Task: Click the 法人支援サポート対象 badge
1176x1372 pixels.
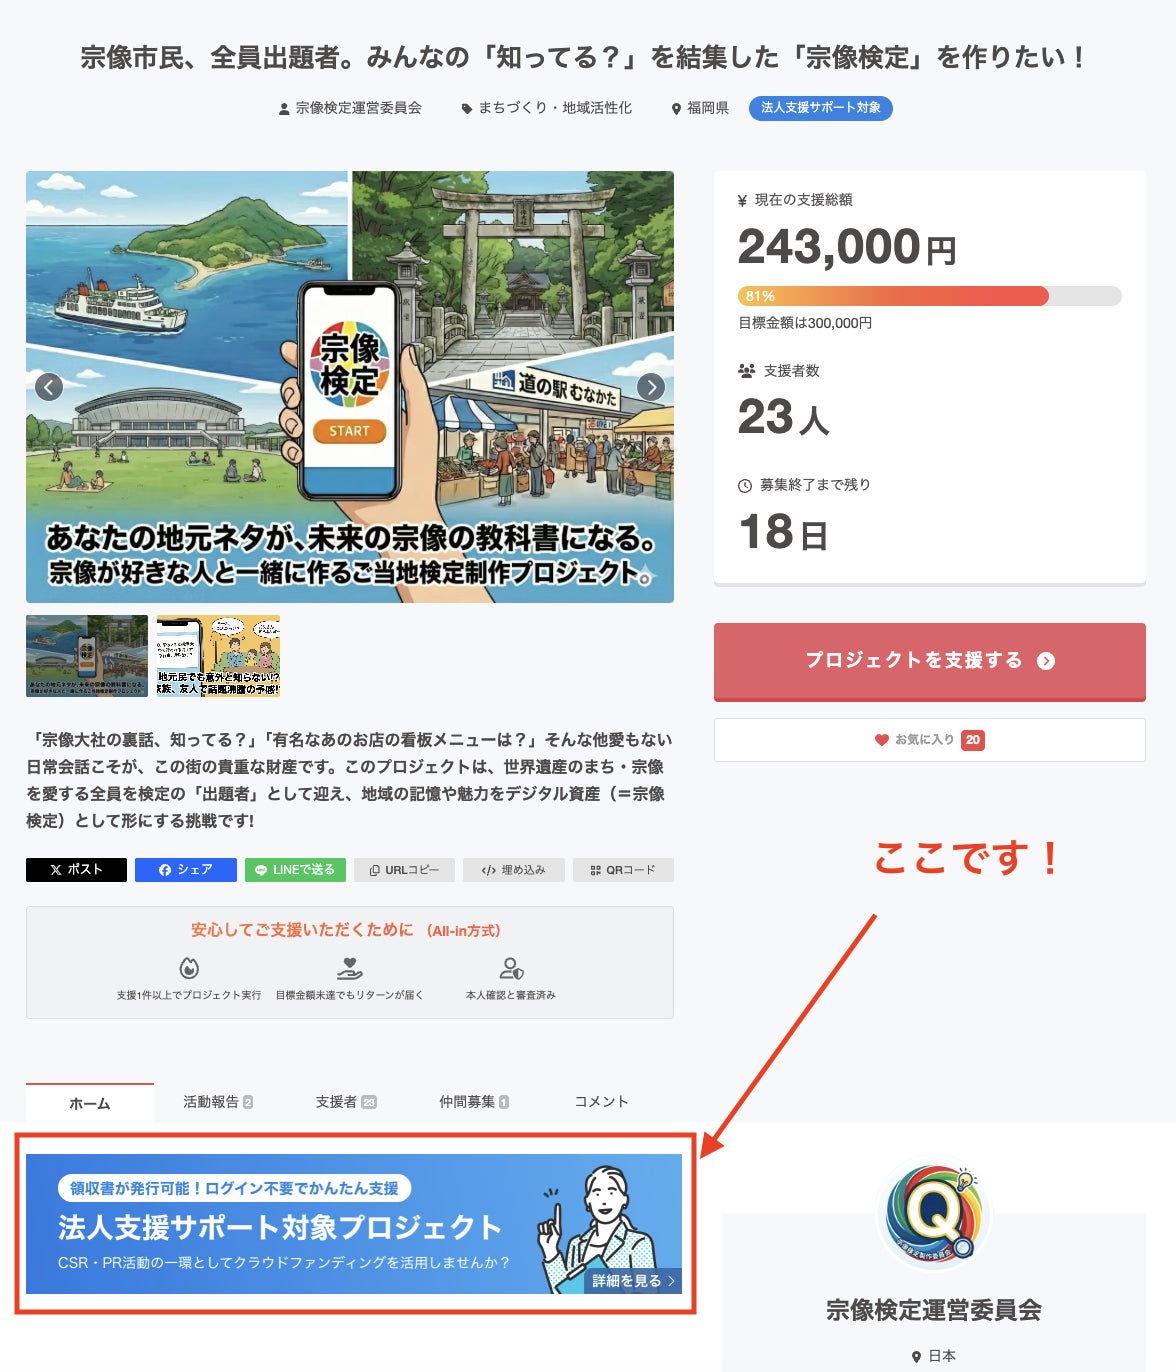Action: (820, 108)
